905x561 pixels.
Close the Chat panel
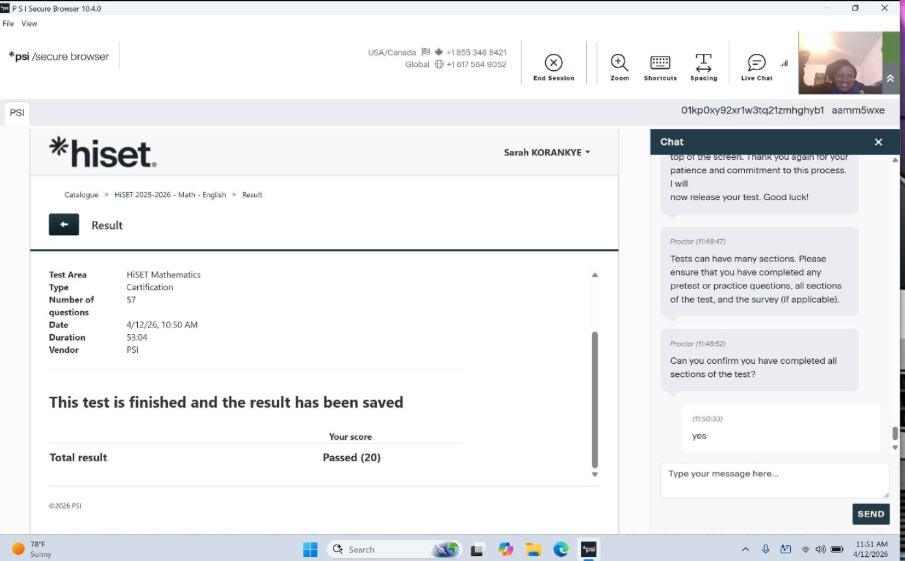(x=878, y=142)
